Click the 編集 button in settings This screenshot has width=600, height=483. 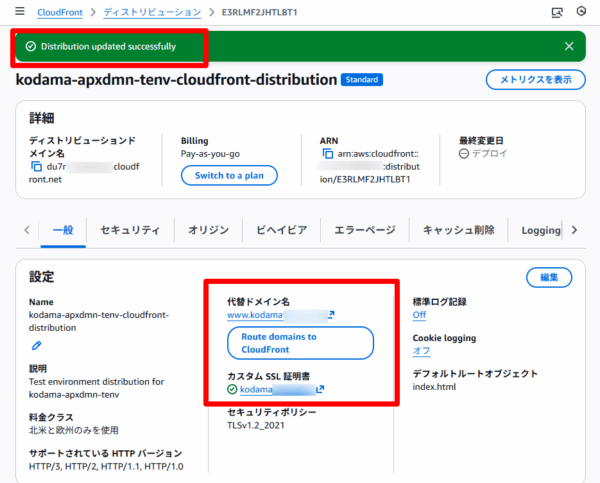[549, 277]
